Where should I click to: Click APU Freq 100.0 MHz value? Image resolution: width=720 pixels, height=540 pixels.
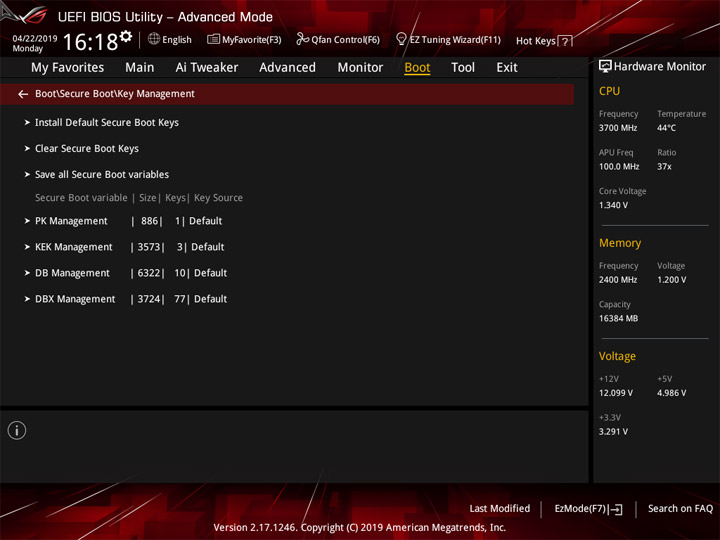pyautogui.click(x=619, y=167)
